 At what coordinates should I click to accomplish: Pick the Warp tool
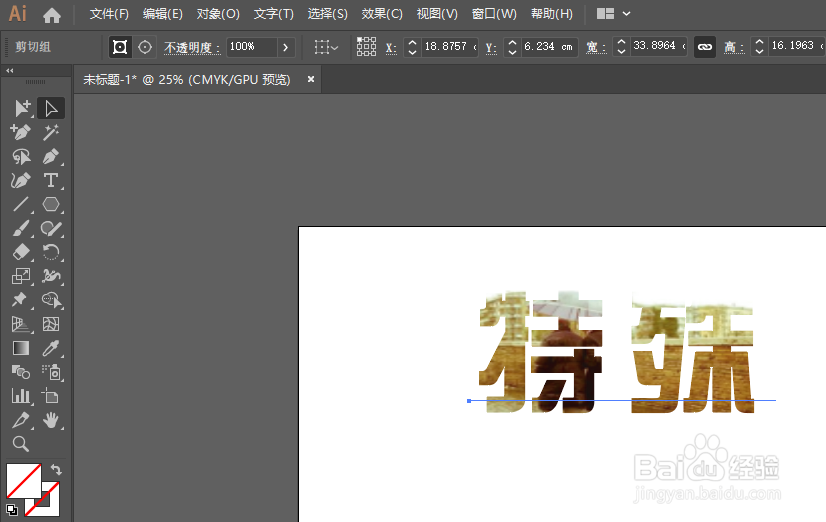point(51,276)
